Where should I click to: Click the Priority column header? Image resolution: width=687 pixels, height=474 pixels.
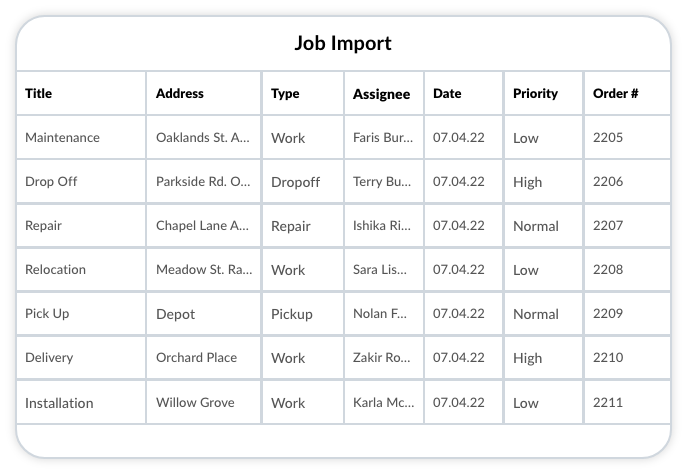(x=535, y=94)
